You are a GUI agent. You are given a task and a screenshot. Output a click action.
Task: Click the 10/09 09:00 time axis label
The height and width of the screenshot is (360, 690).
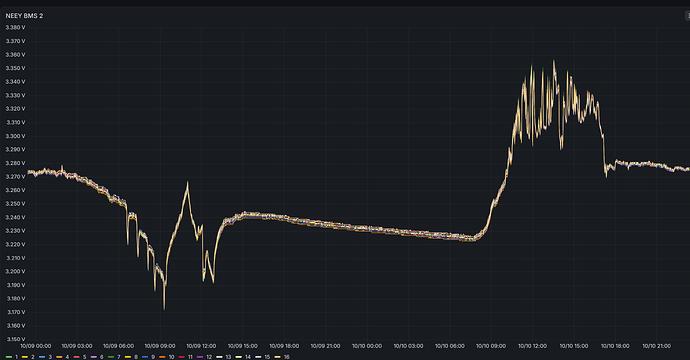click(160, 346)
